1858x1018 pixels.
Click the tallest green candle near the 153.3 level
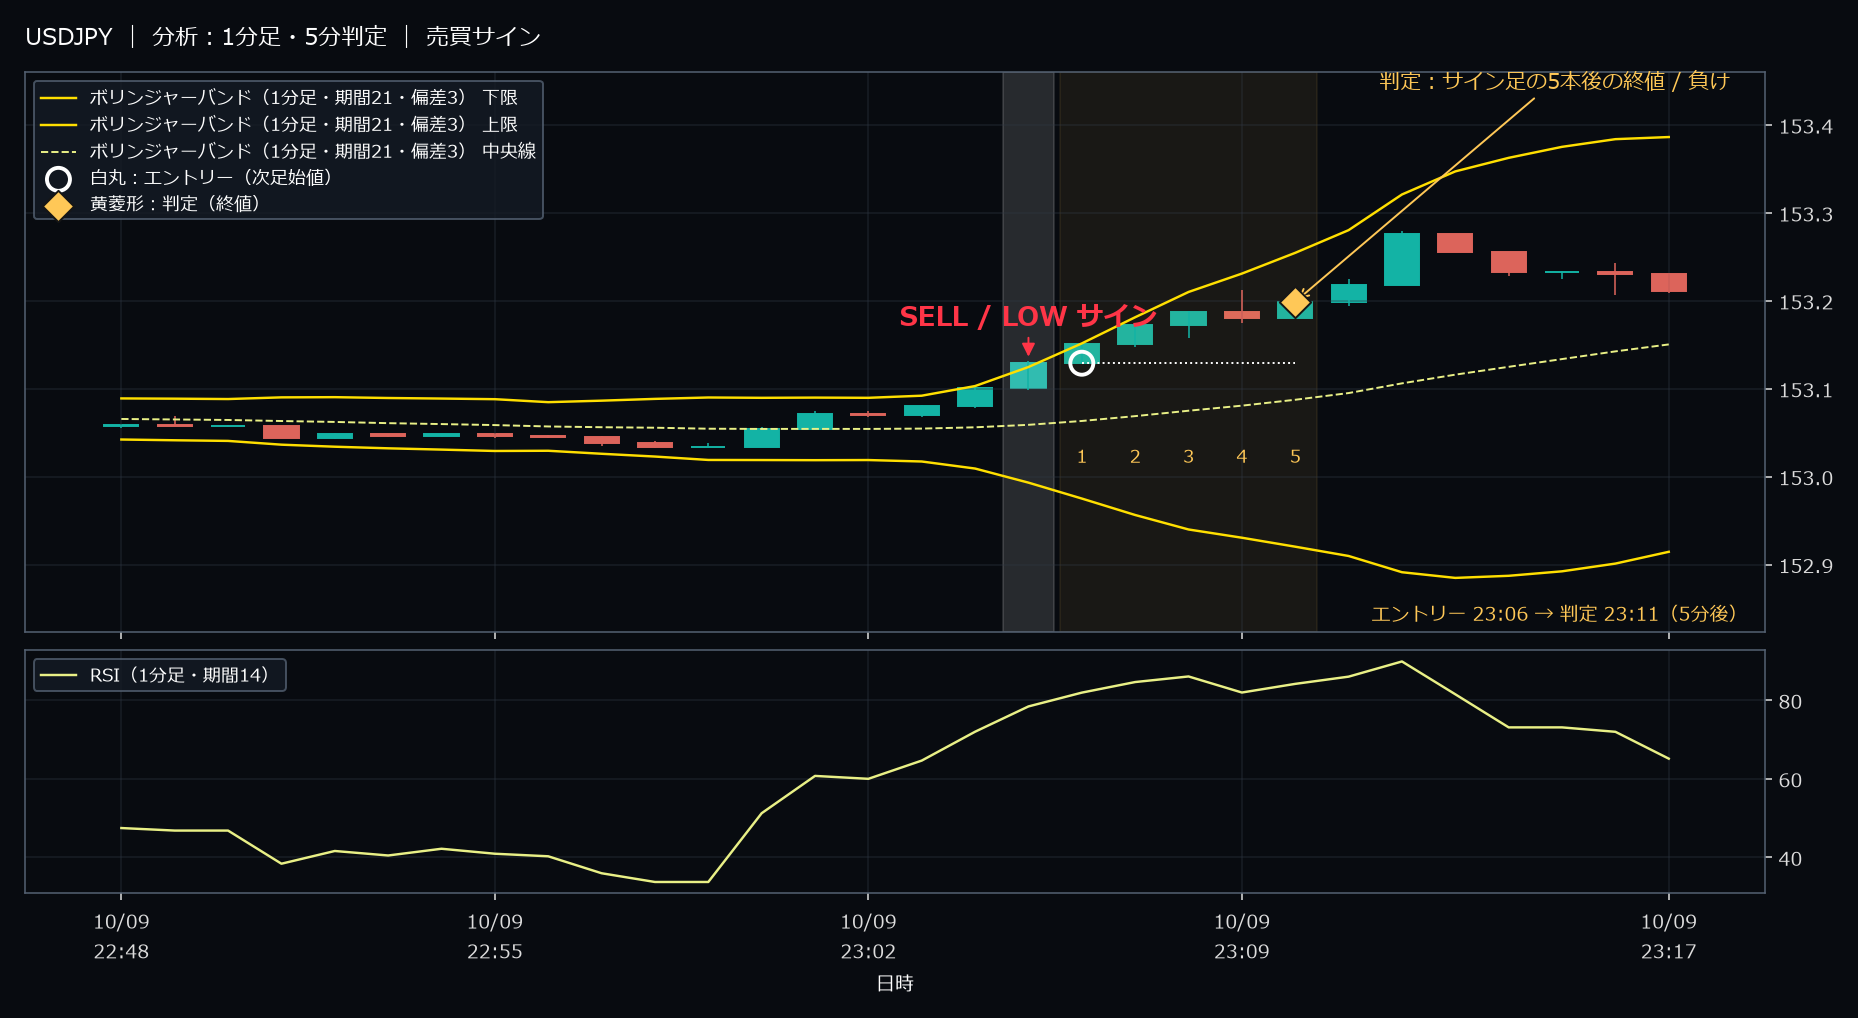[1402, 259]
